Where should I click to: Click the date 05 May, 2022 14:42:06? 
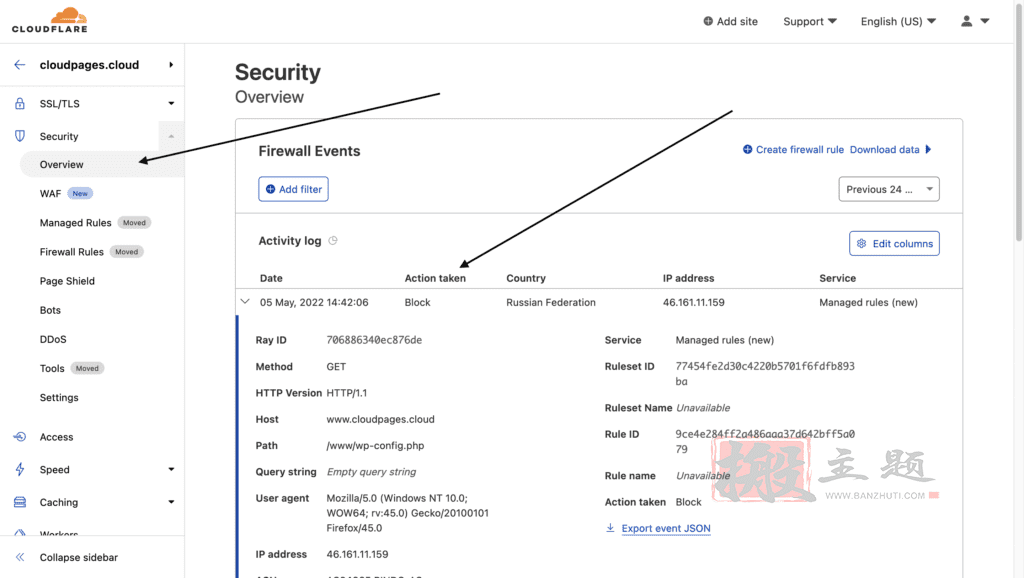pyautogui.click(x=314, y=302)
